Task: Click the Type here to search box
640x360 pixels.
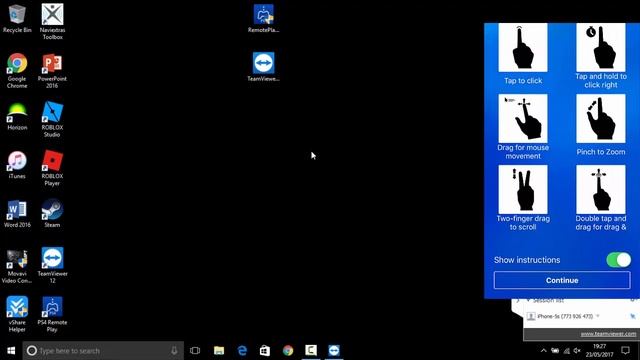Action: point(103,351)
